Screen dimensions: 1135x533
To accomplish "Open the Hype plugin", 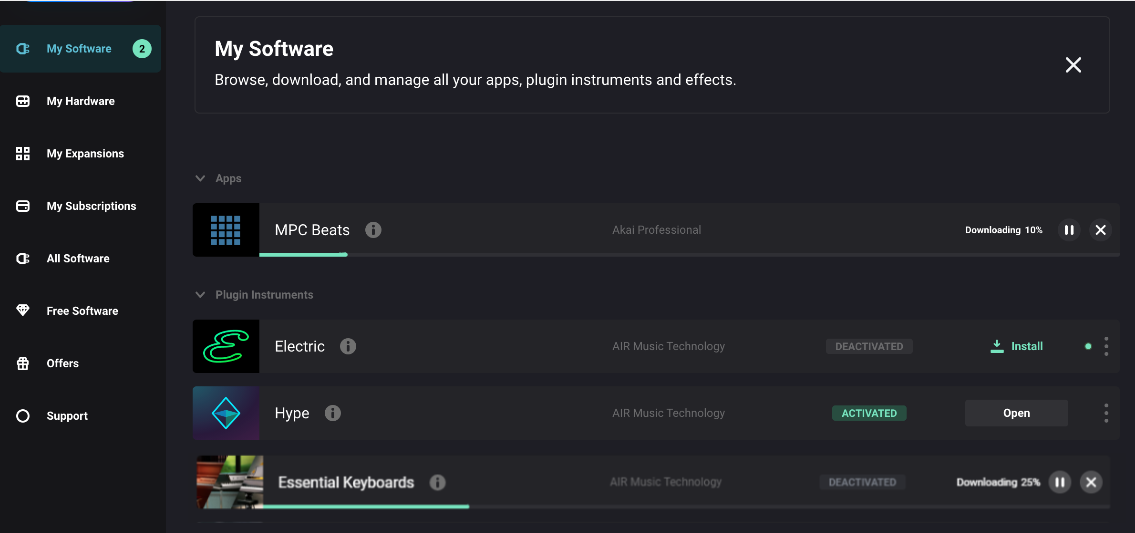I will [x=1016, y=413].
